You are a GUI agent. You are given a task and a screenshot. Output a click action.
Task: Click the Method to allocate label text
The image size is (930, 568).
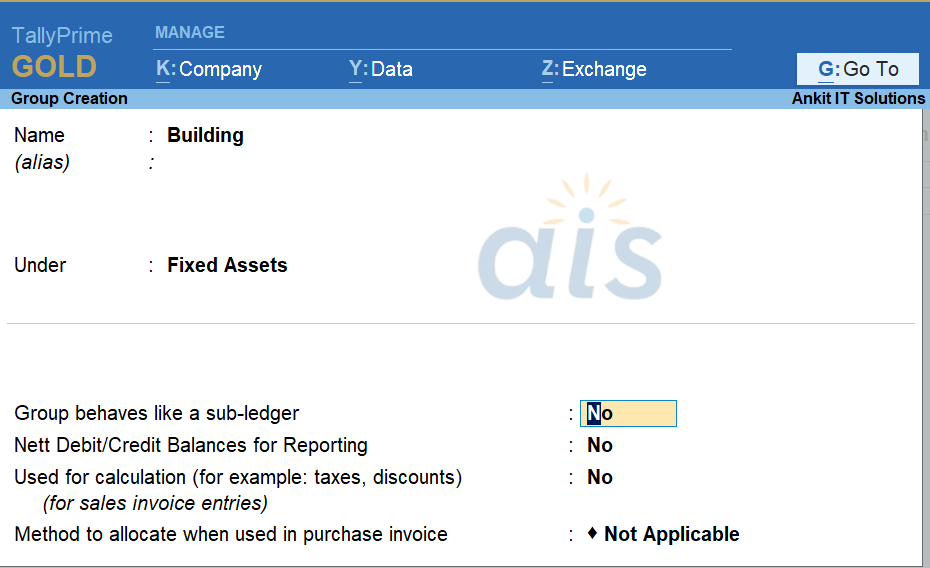pos(231,535)
